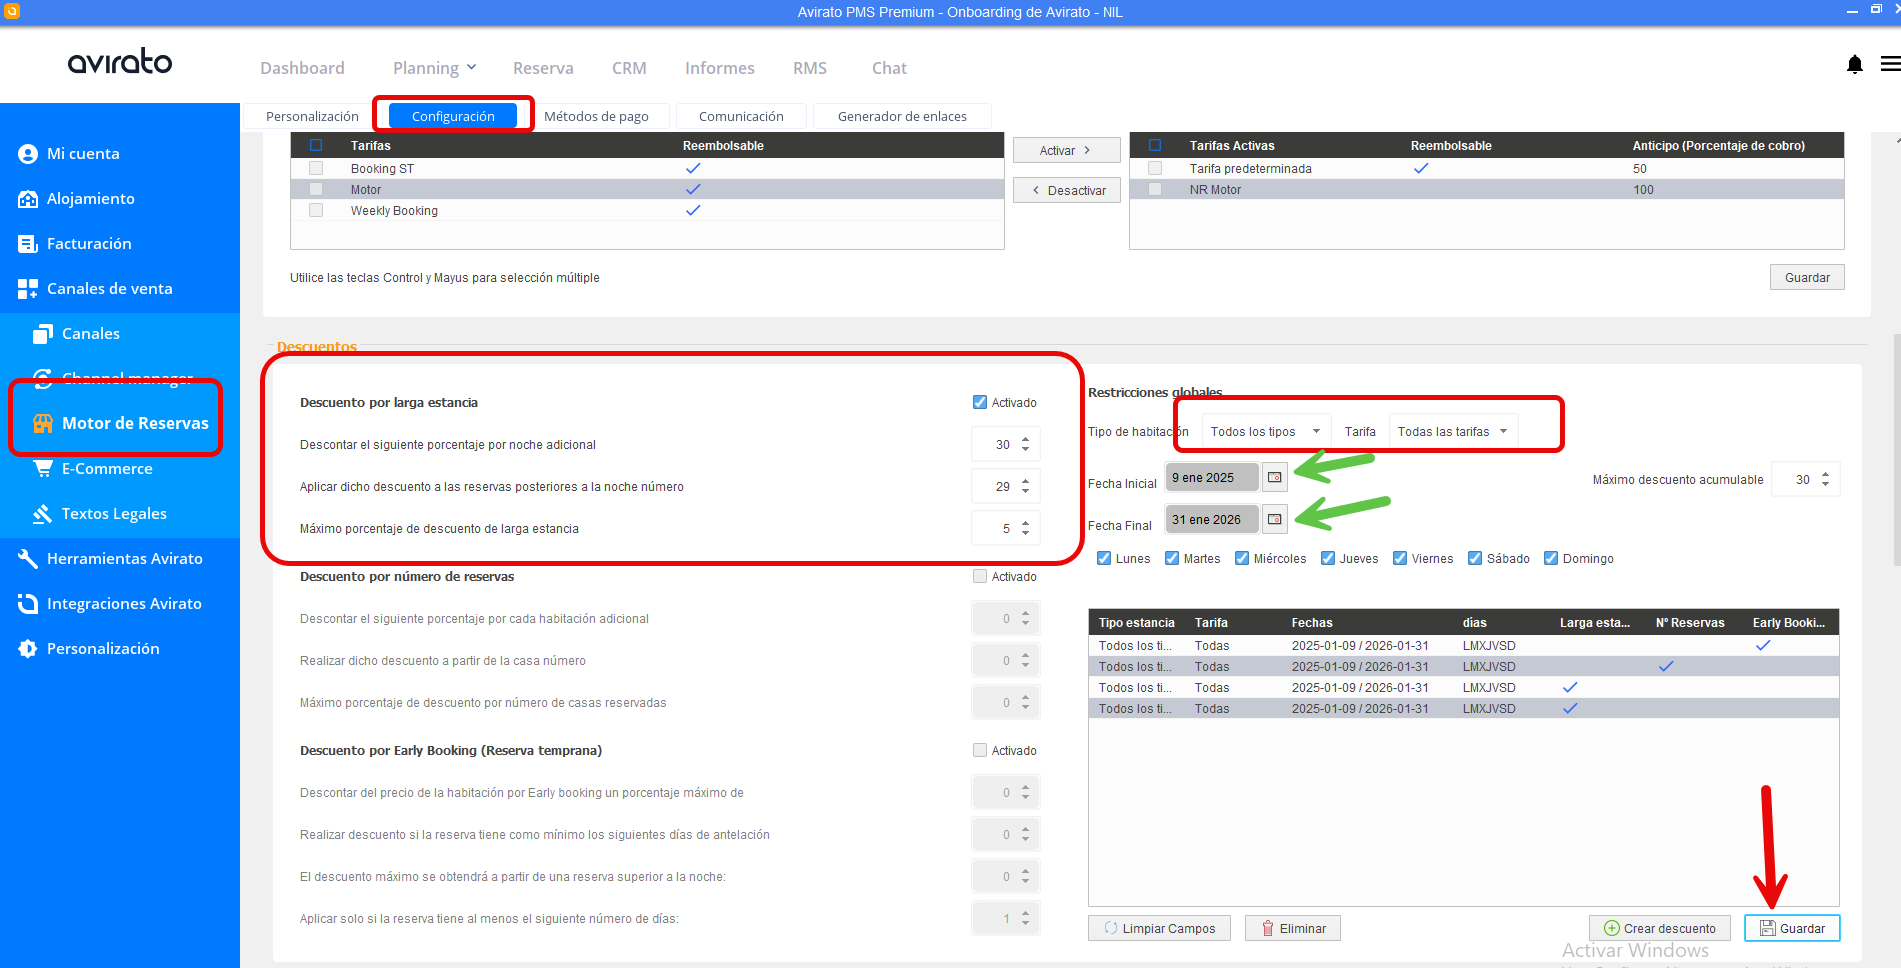Viewport: 1901px width, 968px height.
Task: Adjust the minimum days stepper showing 1
Action: pos(1026,919)
